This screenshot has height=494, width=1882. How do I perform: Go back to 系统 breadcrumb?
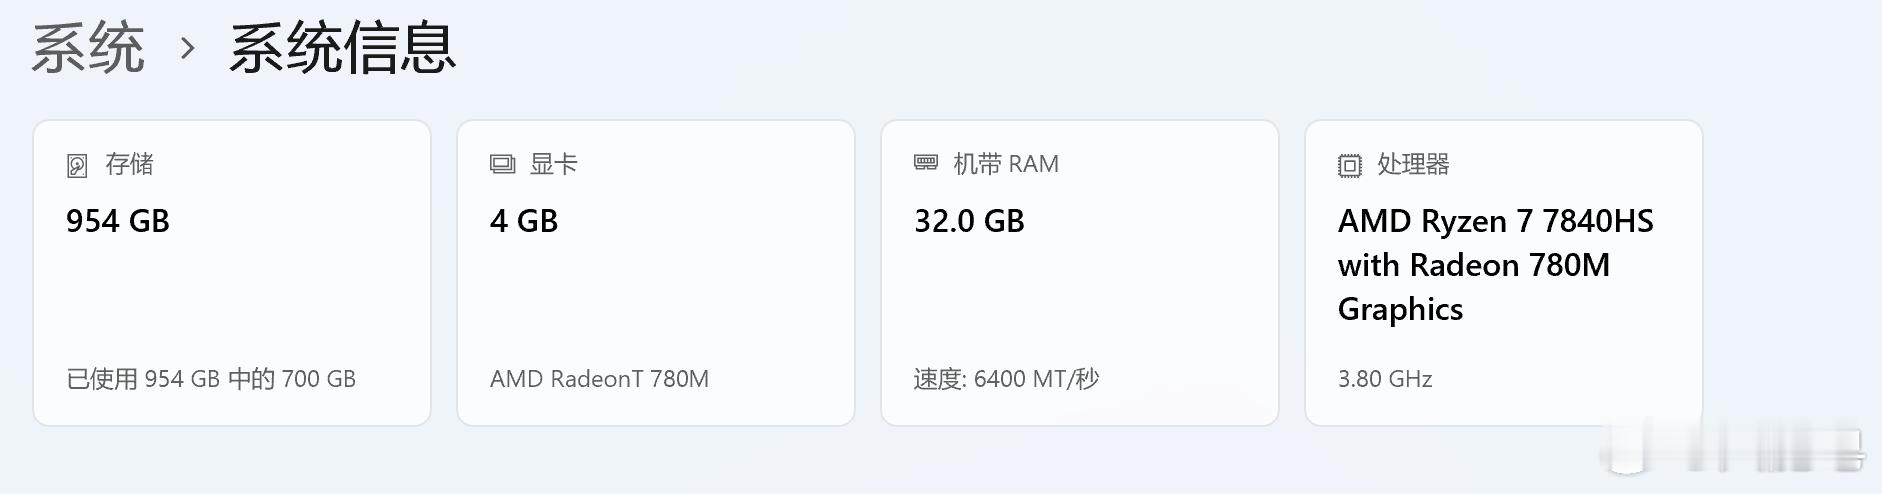pyautogui.click(x=88, y=48)
